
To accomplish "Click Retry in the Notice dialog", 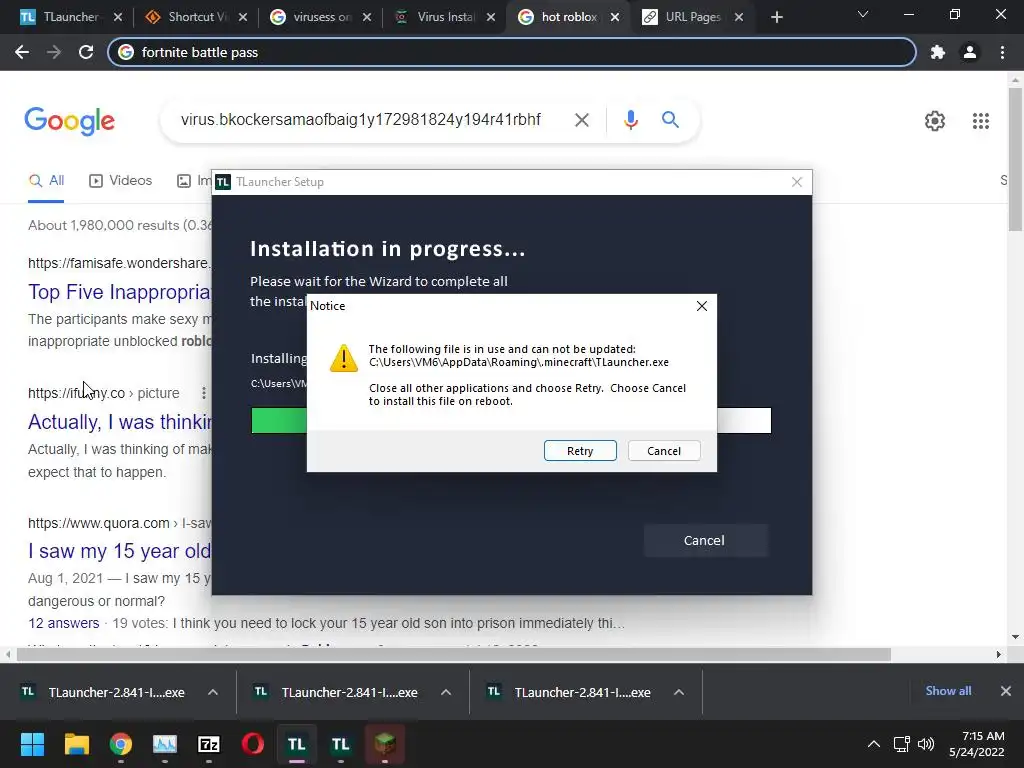I will [x=580, y=451].
